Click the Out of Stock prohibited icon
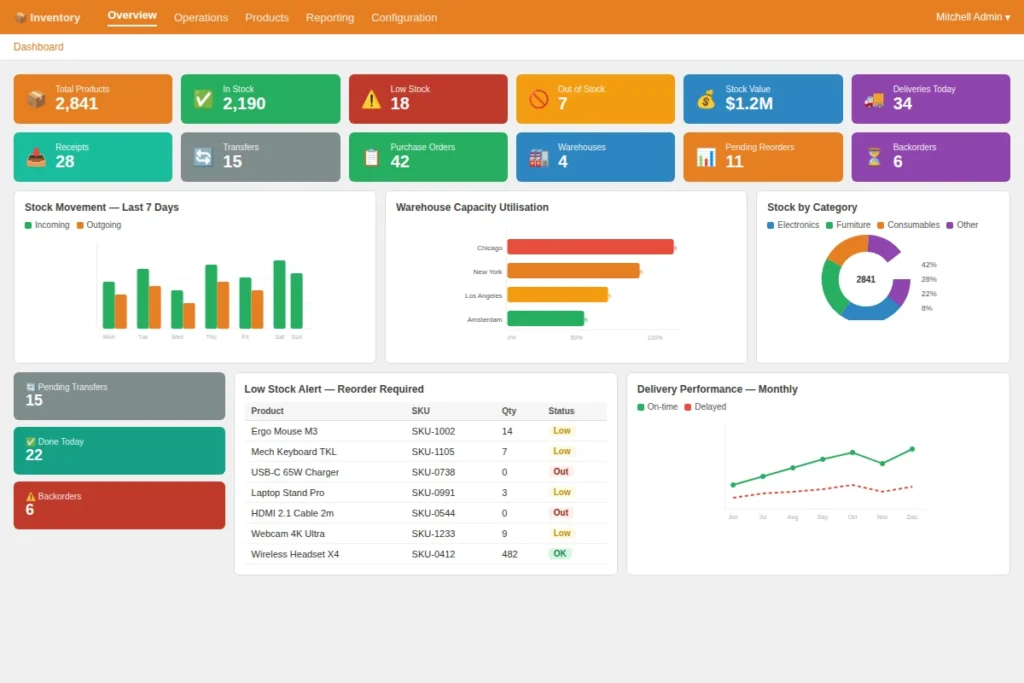1024x683 pixels. (538, 99)
